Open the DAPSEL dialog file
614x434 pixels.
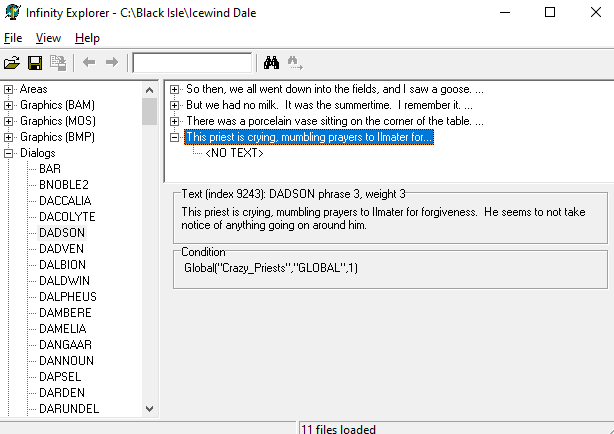[60, 377]
